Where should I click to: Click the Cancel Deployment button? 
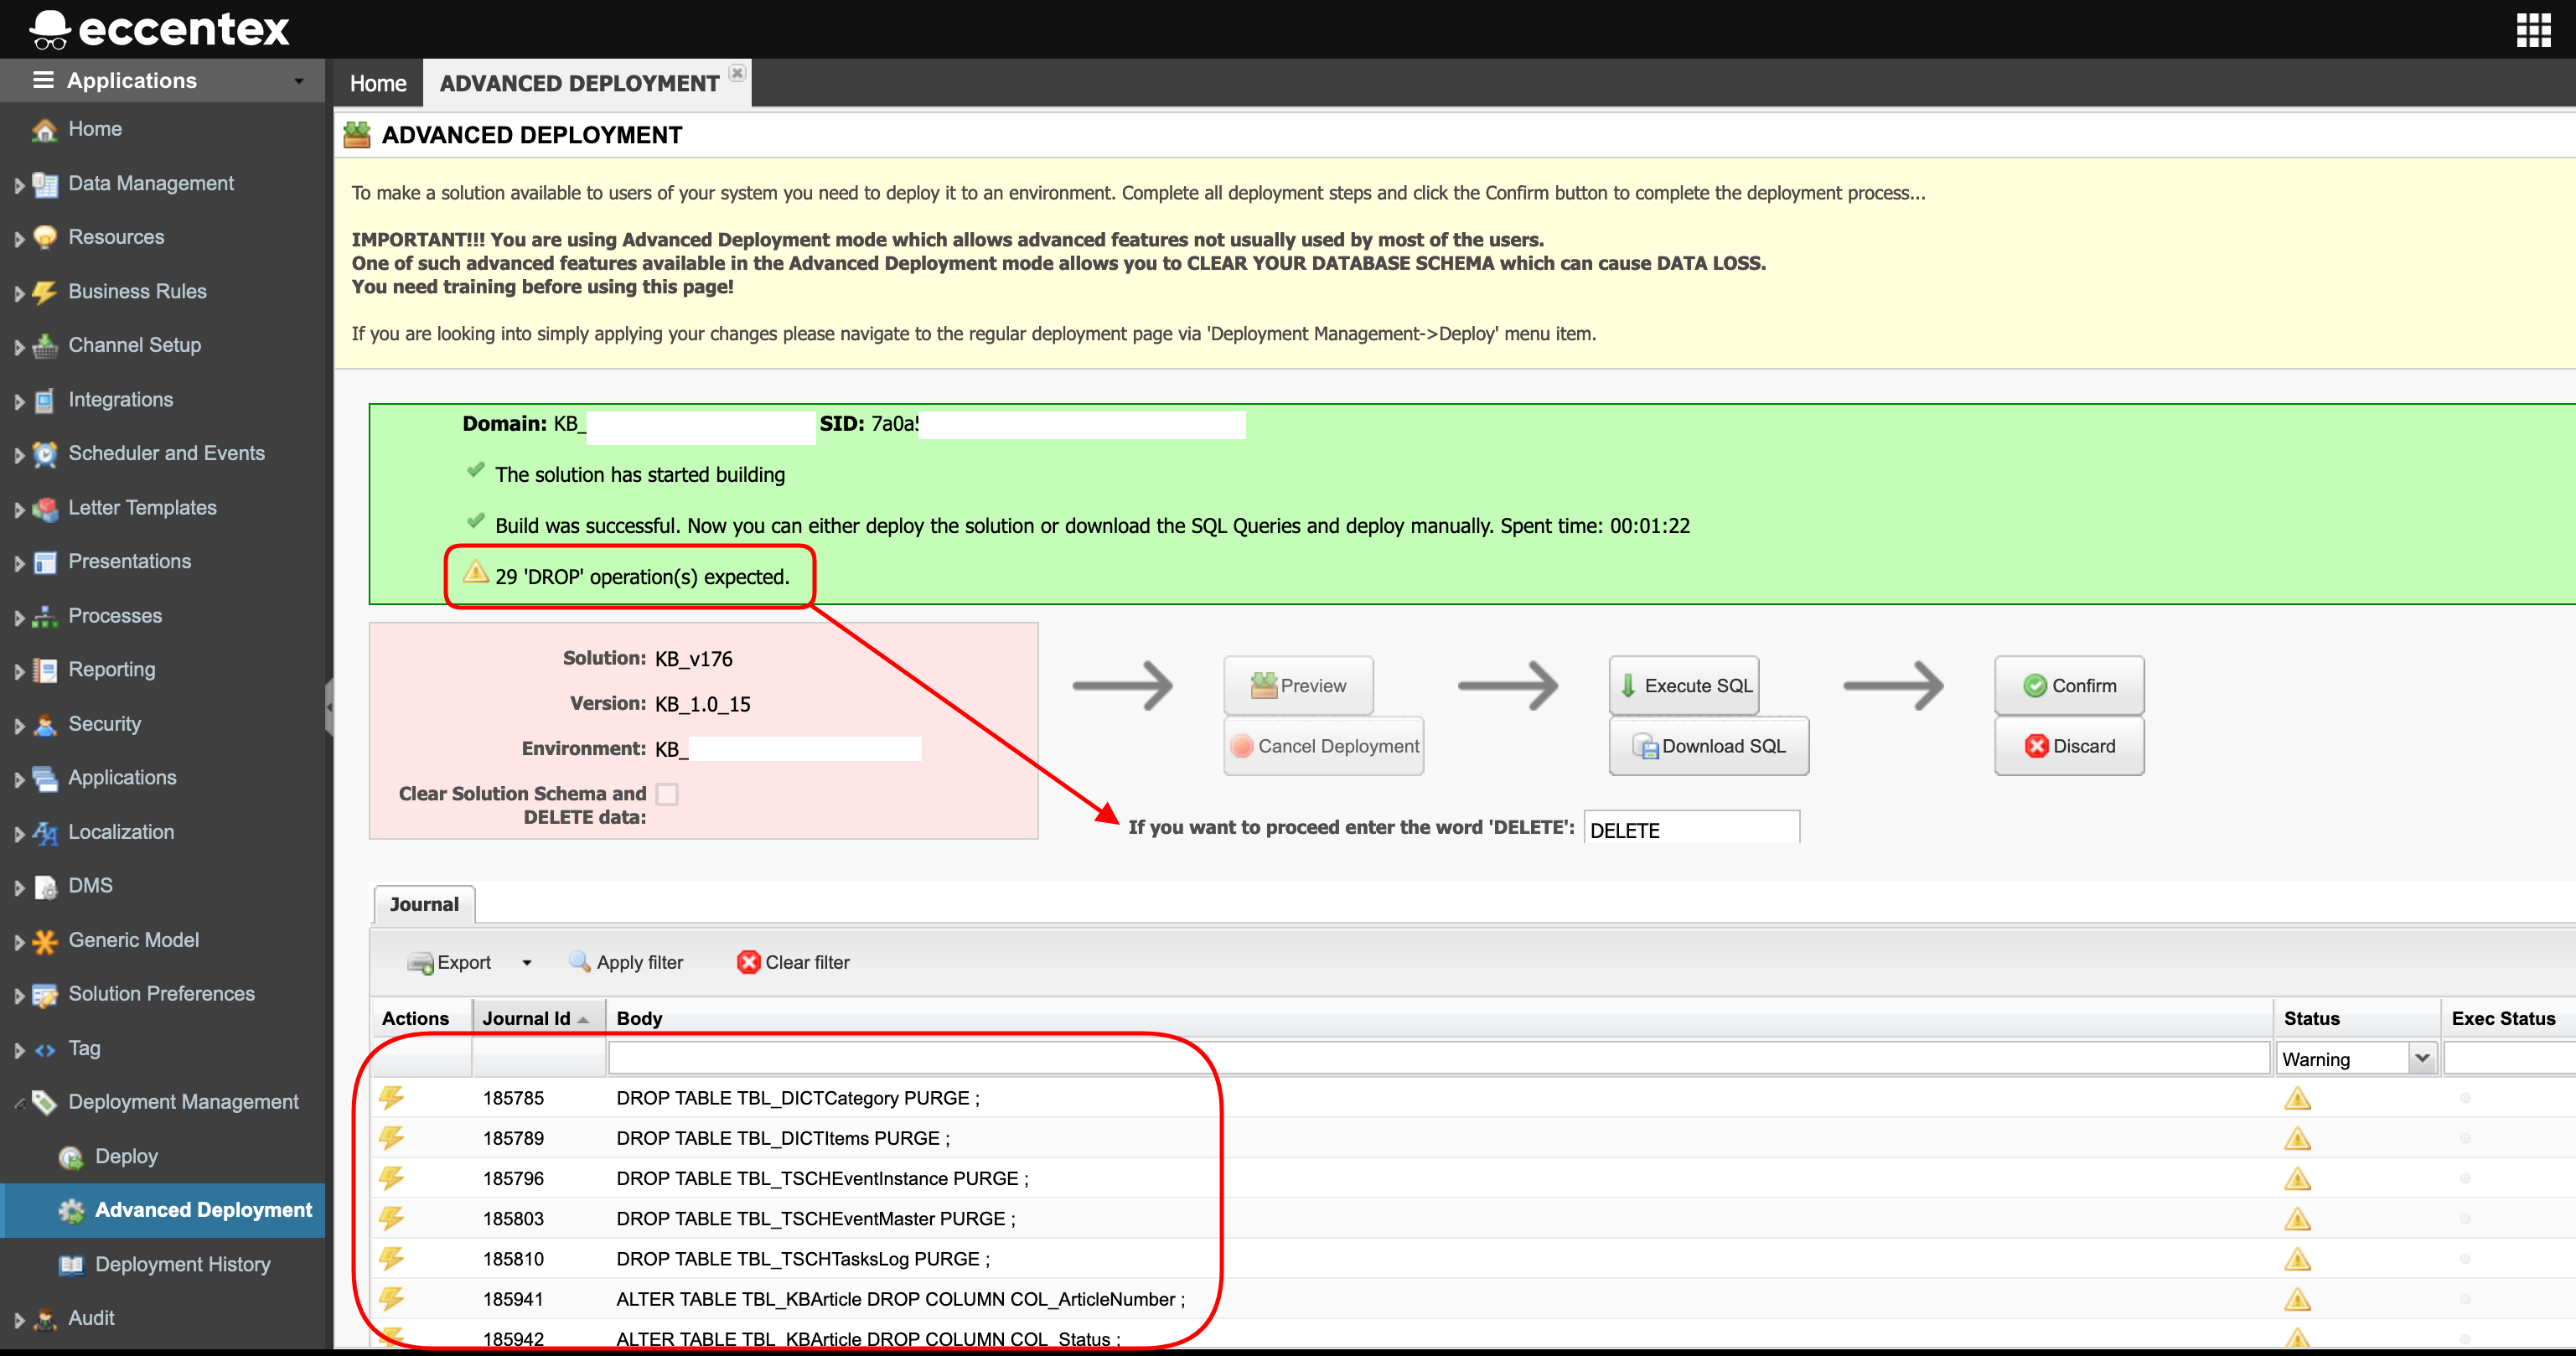pos(1323,746)
